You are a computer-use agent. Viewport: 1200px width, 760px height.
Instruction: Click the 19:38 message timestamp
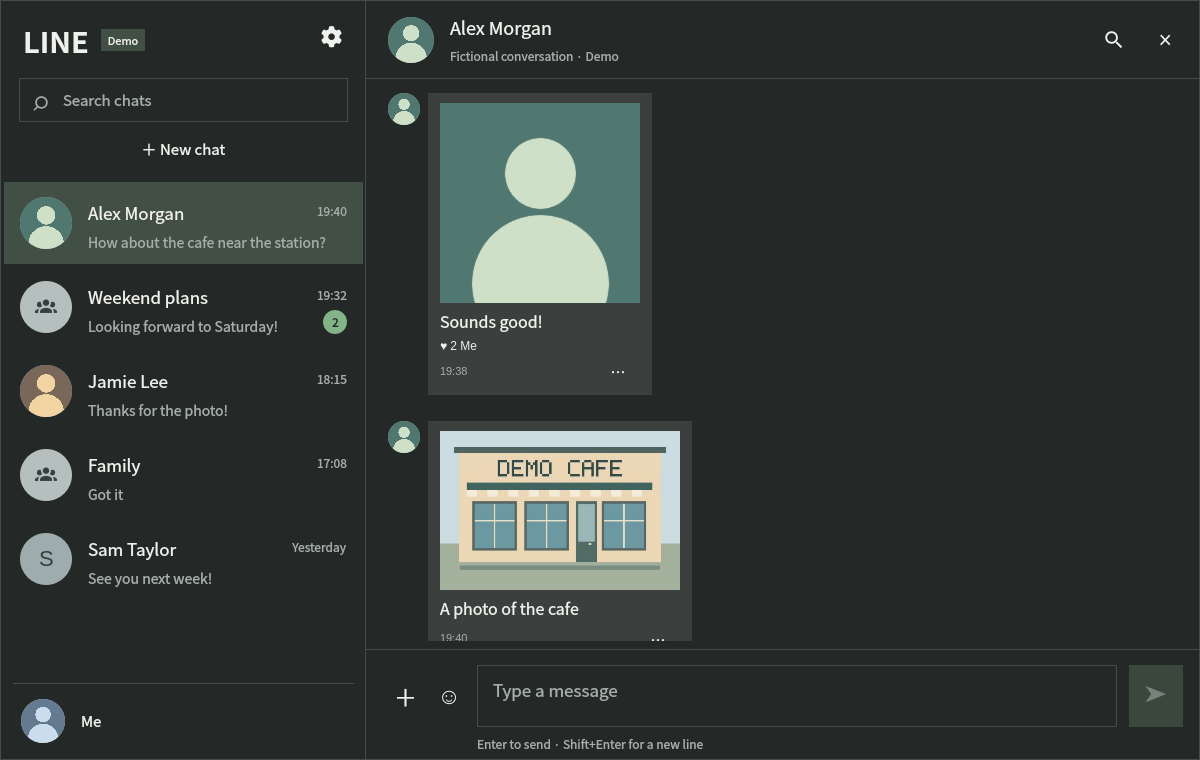(x=454, y=371)
